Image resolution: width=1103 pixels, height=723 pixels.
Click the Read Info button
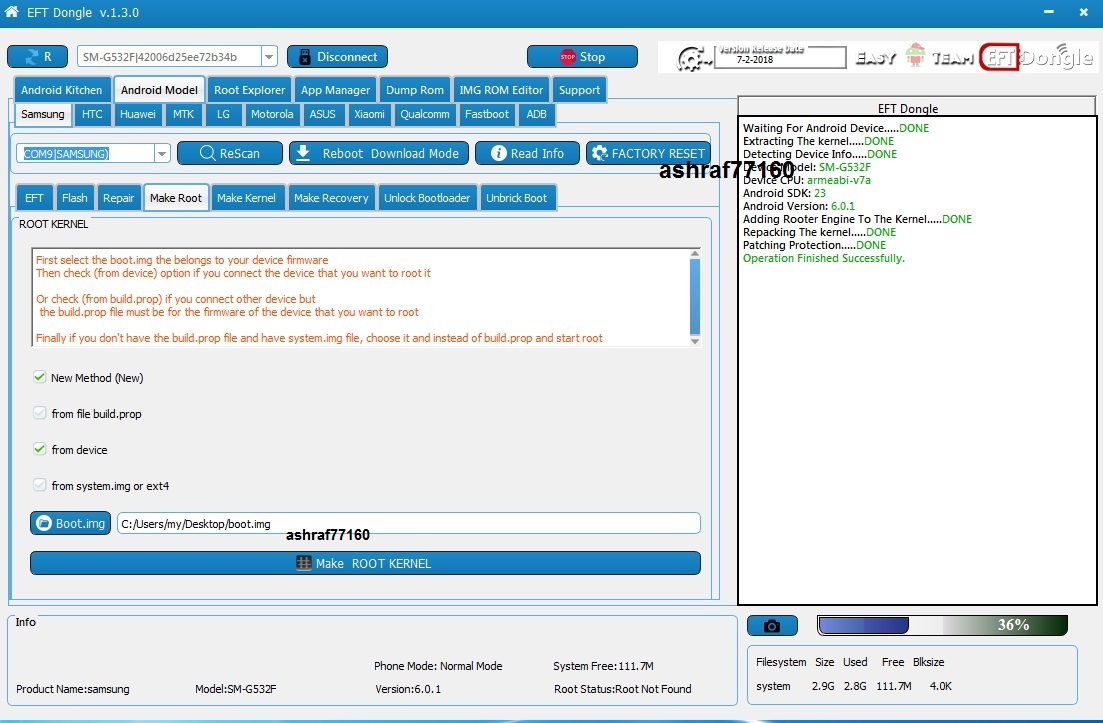(527, 153)
